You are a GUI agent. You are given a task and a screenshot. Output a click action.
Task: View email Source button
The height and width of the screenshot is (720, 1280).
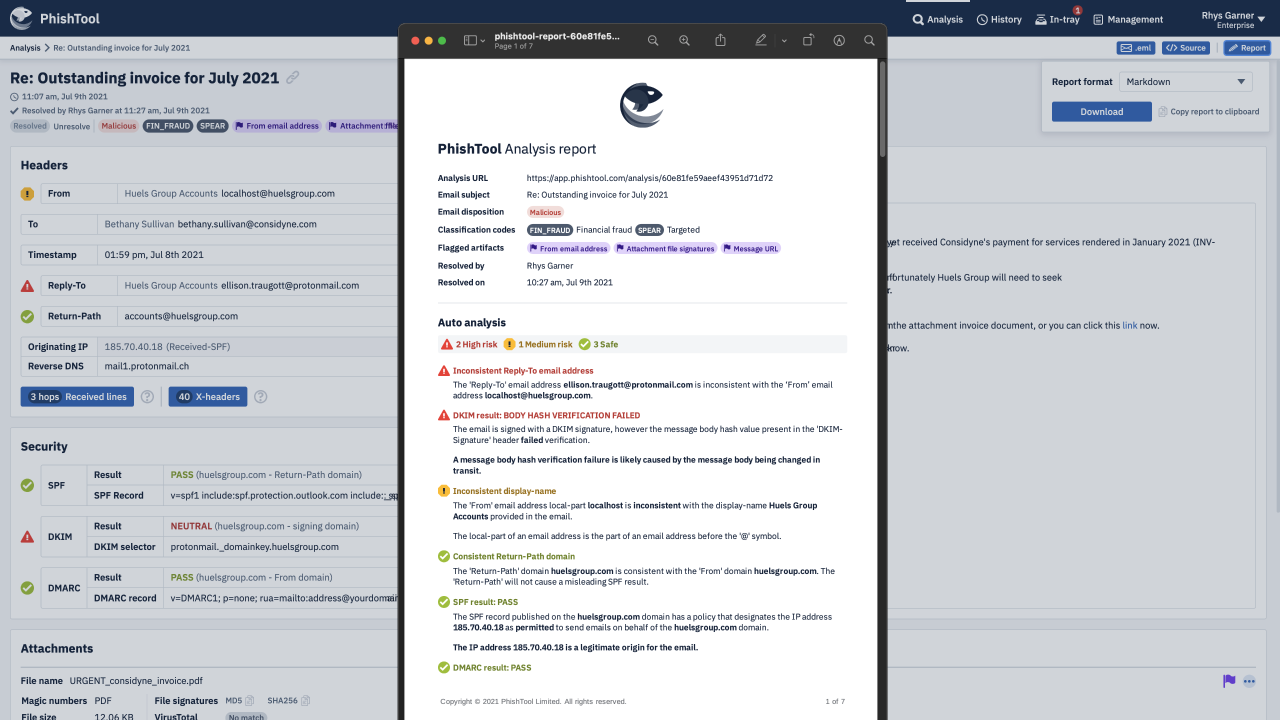1185,48
